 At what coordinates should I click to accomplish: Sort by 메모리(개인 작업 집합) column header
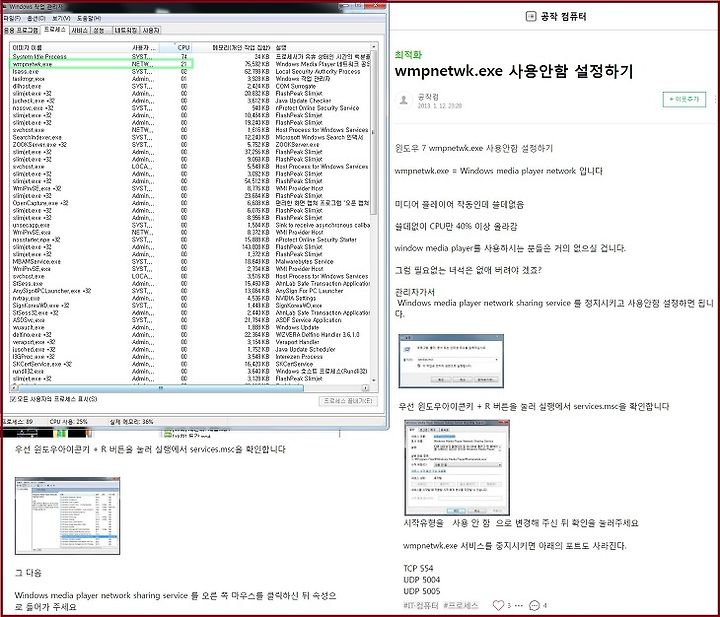pyautogui.click(x=232, y=47)
